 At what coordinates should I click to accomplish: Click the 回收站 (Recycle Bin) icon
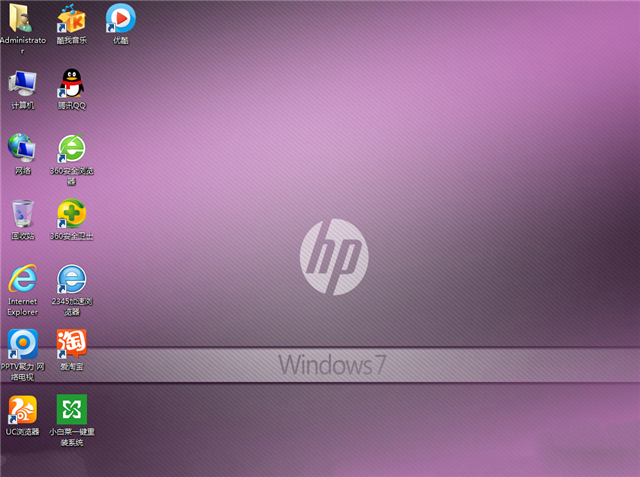click(x=22, y=213)
